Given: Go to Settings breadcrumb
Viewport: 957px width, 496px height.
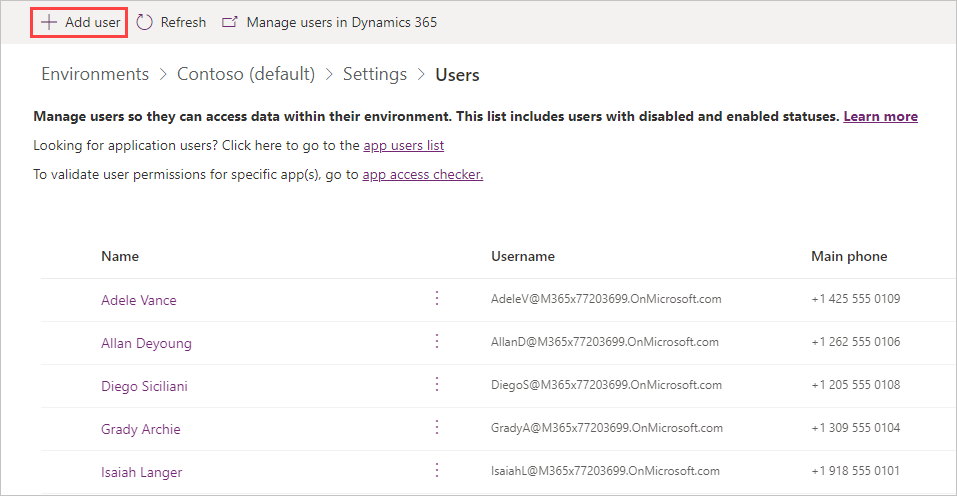Looking at the screenshot, I should 375,74.
